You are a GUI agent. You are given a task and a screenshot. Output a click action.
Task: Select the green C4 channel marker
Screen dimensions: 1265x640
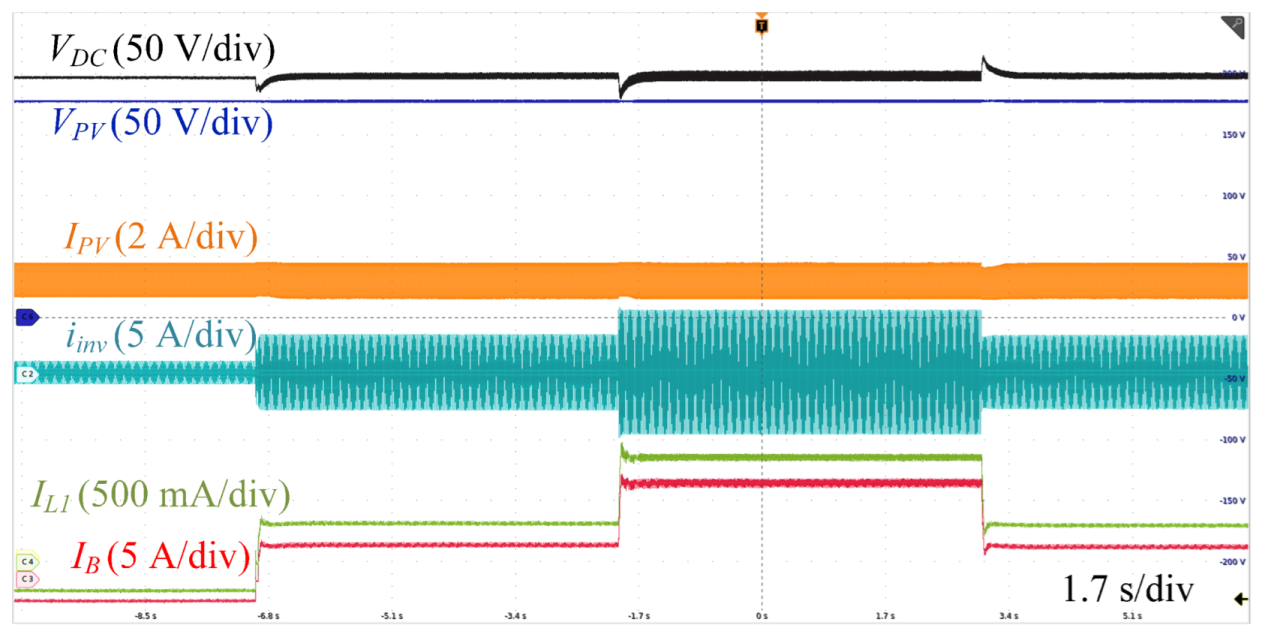click(x=27, y=562)
